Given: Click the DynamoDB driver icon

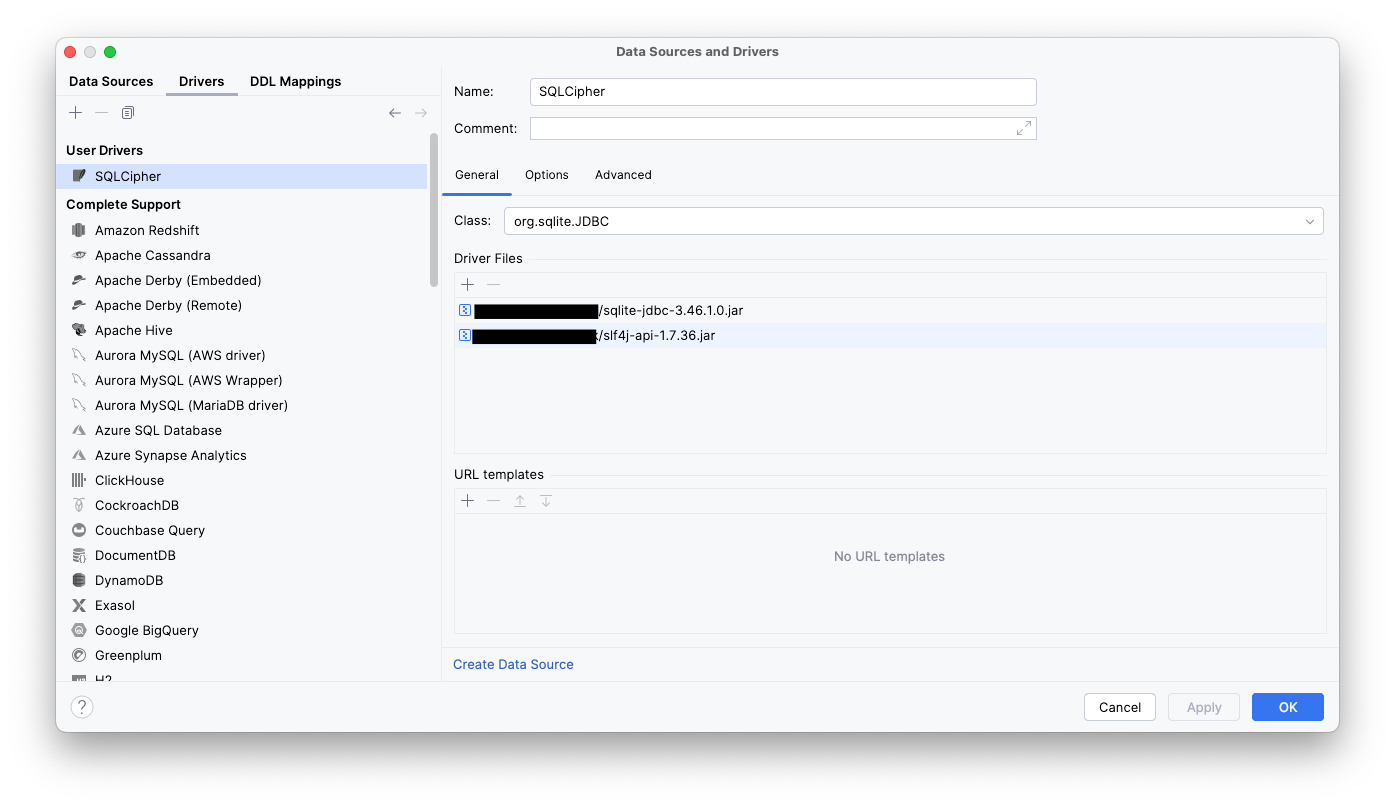Looking at the screenshot, I should (x=79, y=580).
